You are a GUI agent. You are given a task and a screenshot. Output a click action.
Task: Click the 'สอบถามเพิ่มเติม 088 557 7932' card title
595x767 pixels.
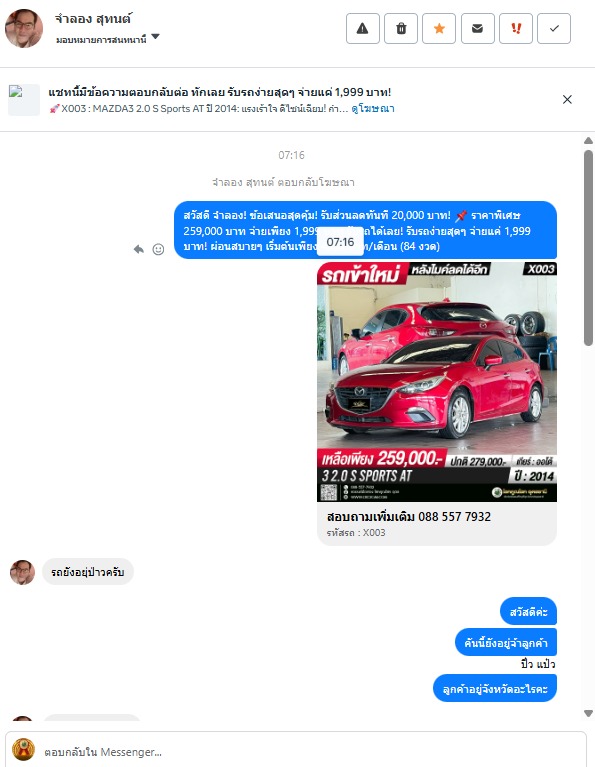tap(409, 517)
